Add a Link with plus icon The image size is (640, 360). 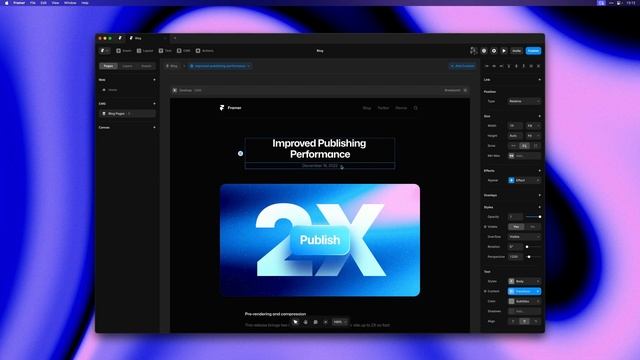pos(540,80)
